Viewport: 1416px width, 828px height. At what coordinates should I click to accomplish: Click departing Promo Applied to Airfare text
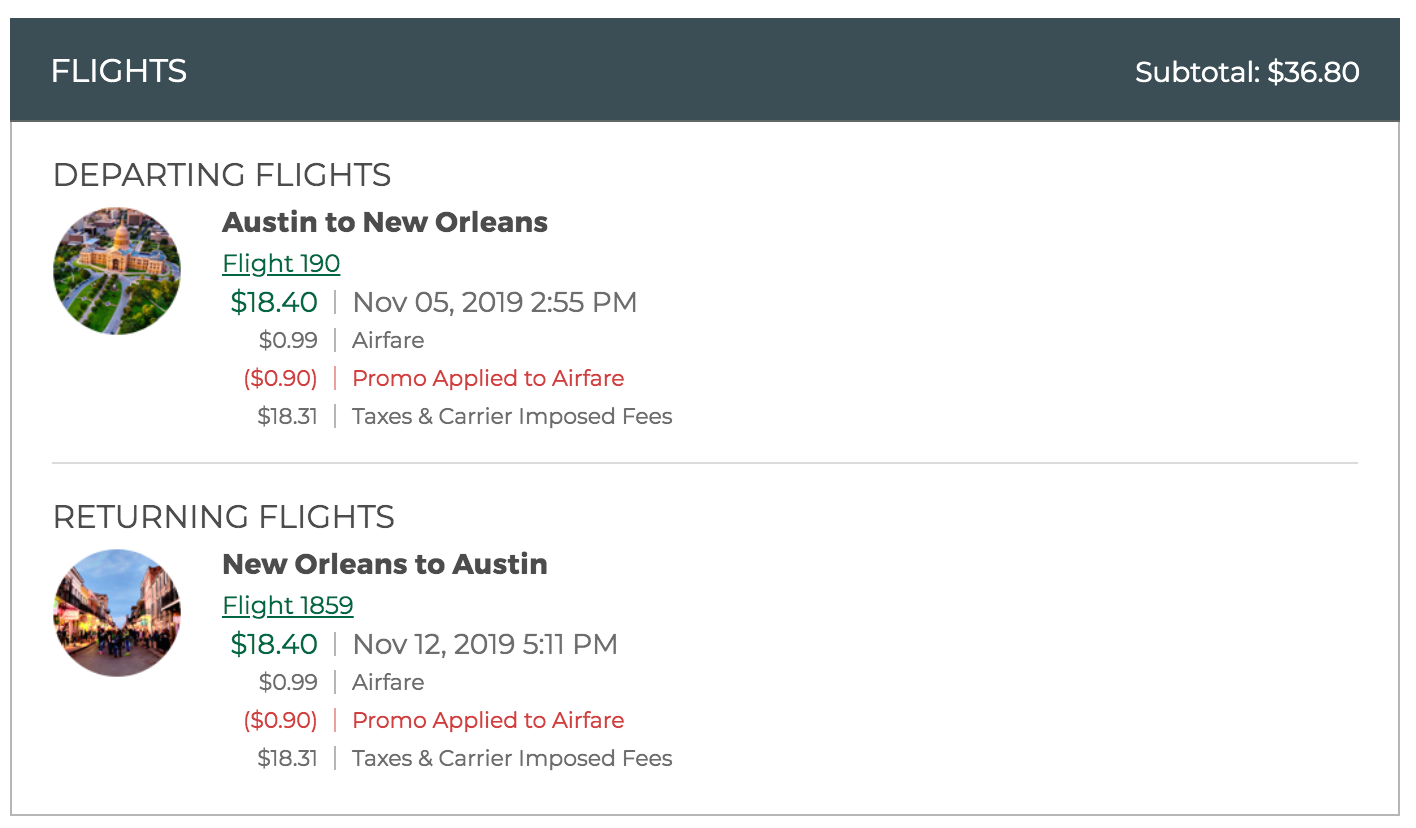[488, 378]
